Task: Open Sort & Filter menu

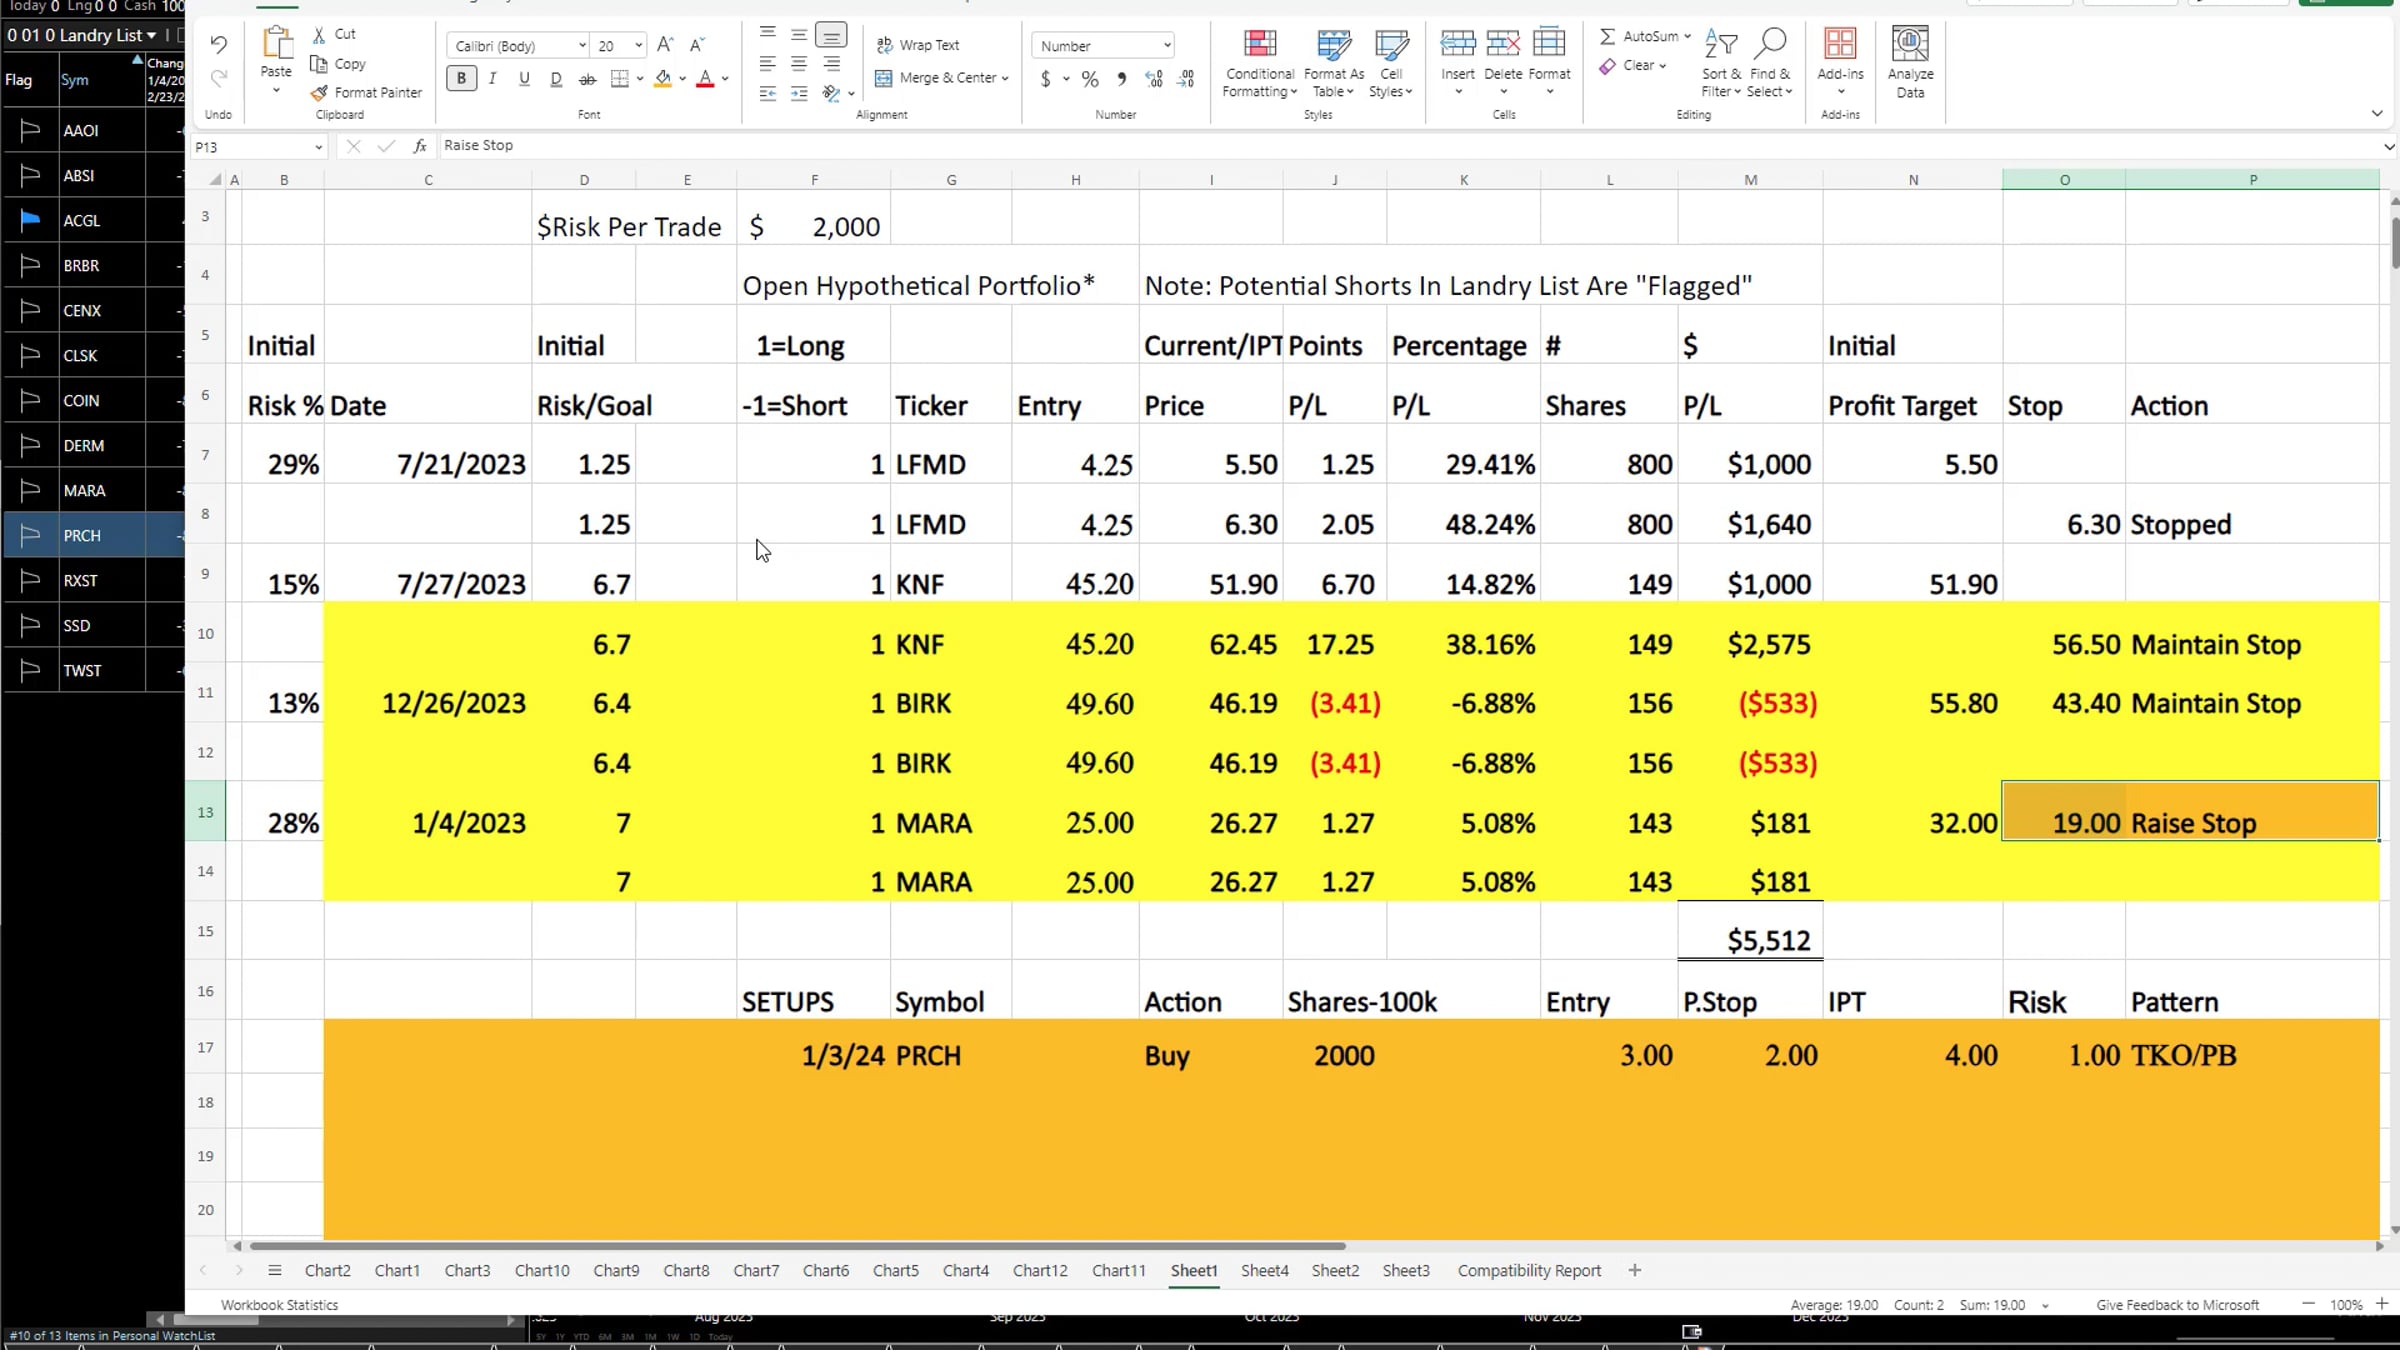Action: tap(1721, 63)
